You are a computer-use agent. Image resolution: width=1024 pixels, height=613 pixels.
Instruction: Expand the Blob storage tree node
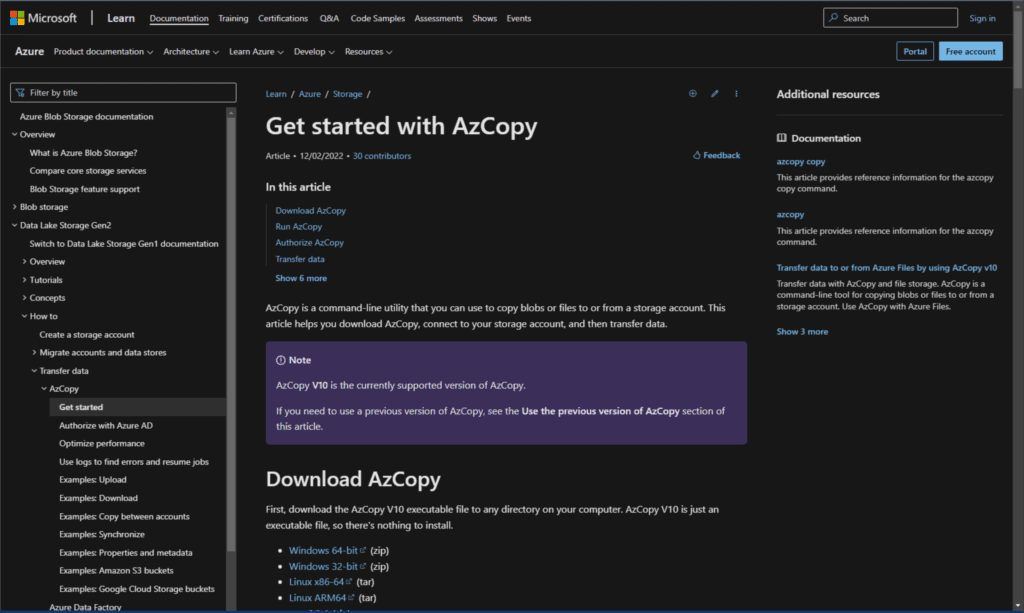[x=14, y=207]
